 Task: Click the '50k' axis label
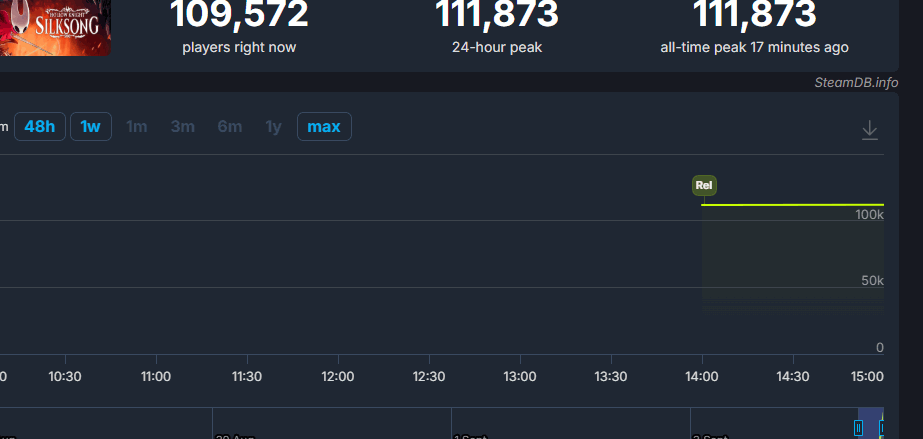click(872, 281)
